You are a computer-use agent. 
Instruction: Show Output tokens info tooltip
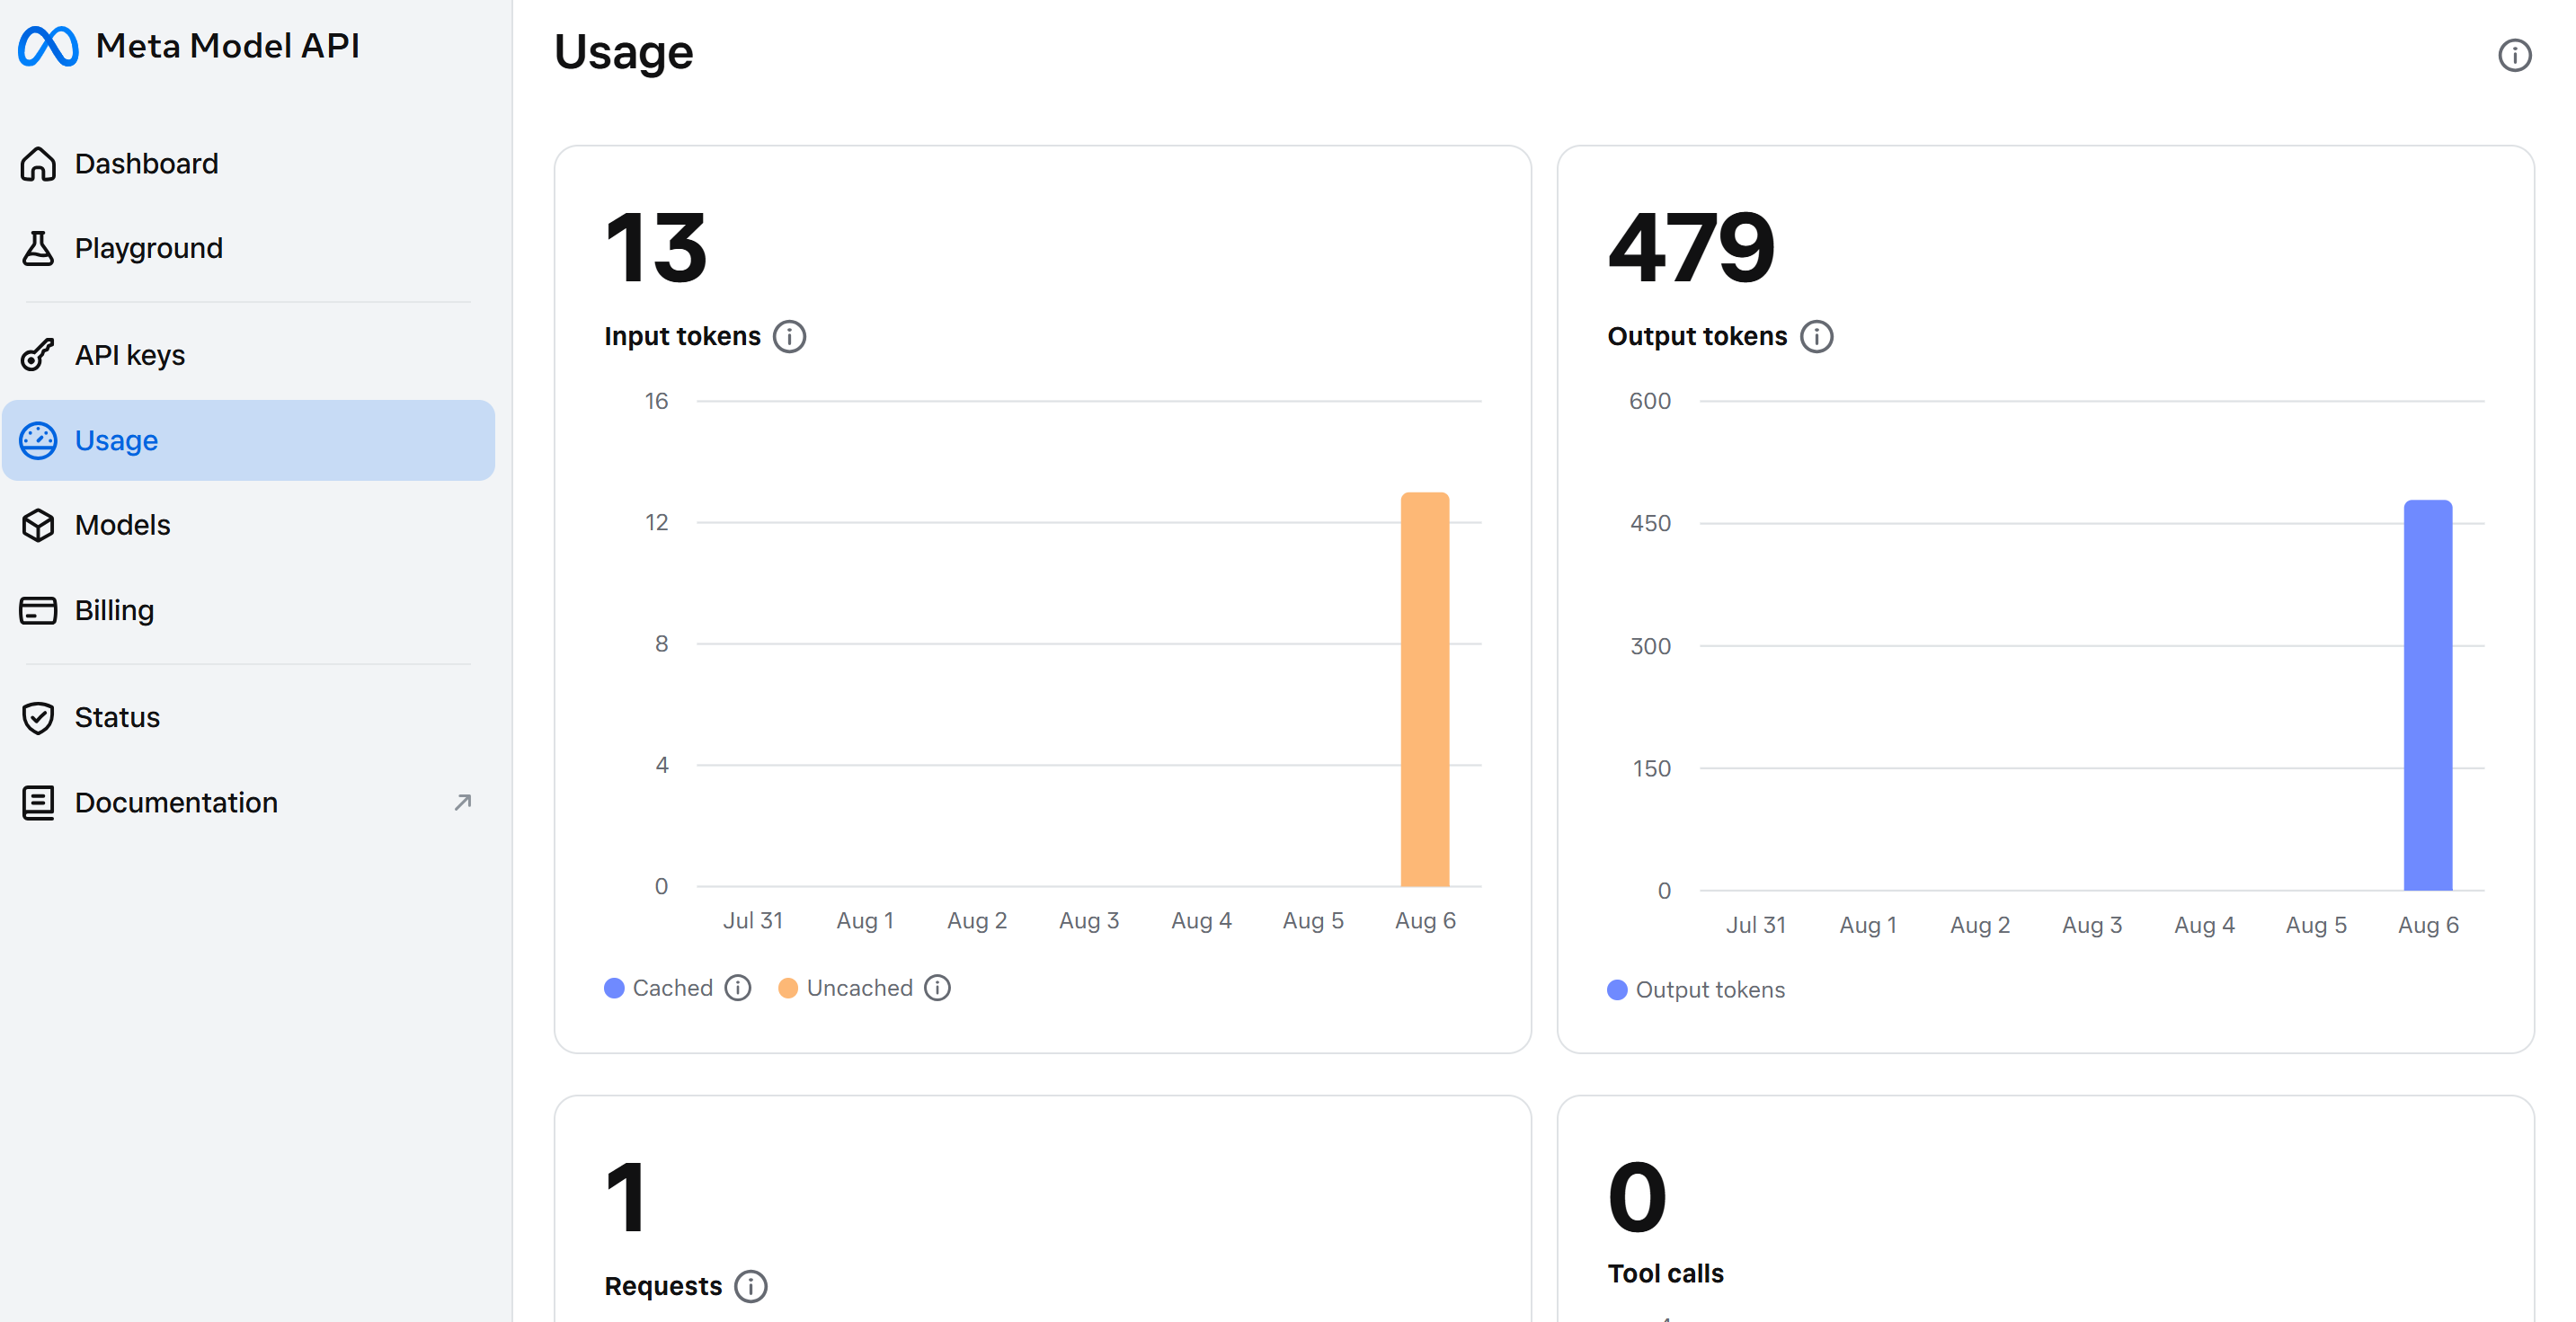[x=1816, y=337]
